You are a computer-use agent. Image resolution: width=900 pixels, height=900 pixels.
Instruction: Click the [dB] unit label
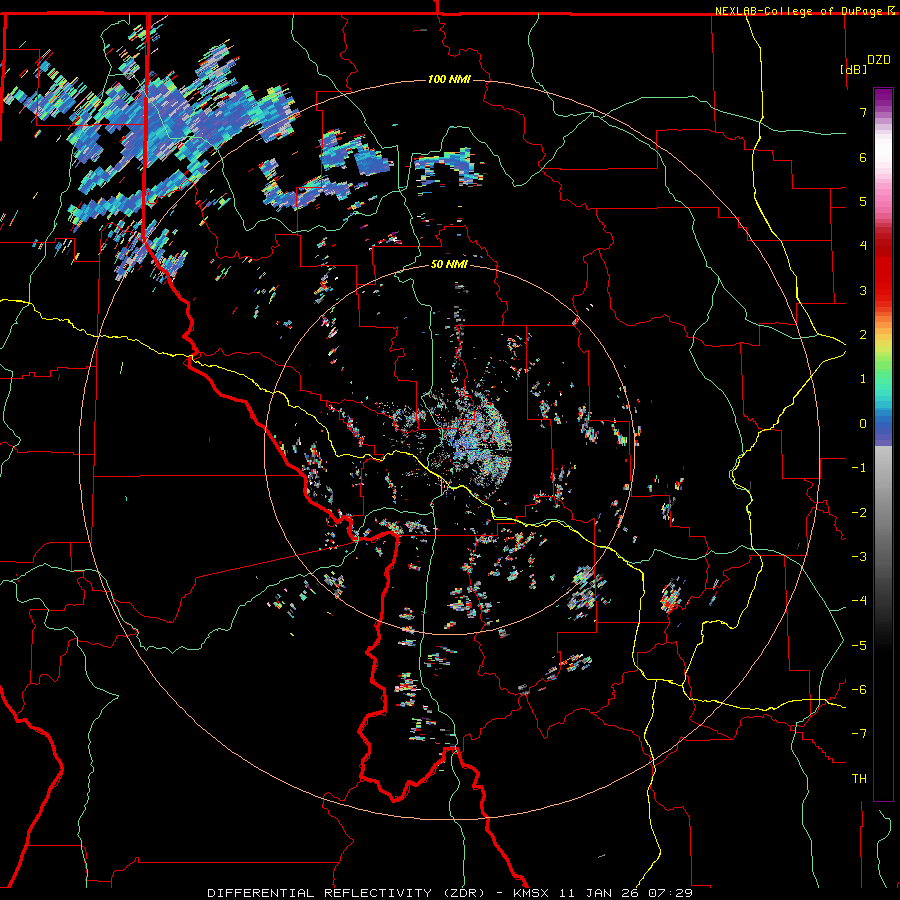tap(854, 69)
